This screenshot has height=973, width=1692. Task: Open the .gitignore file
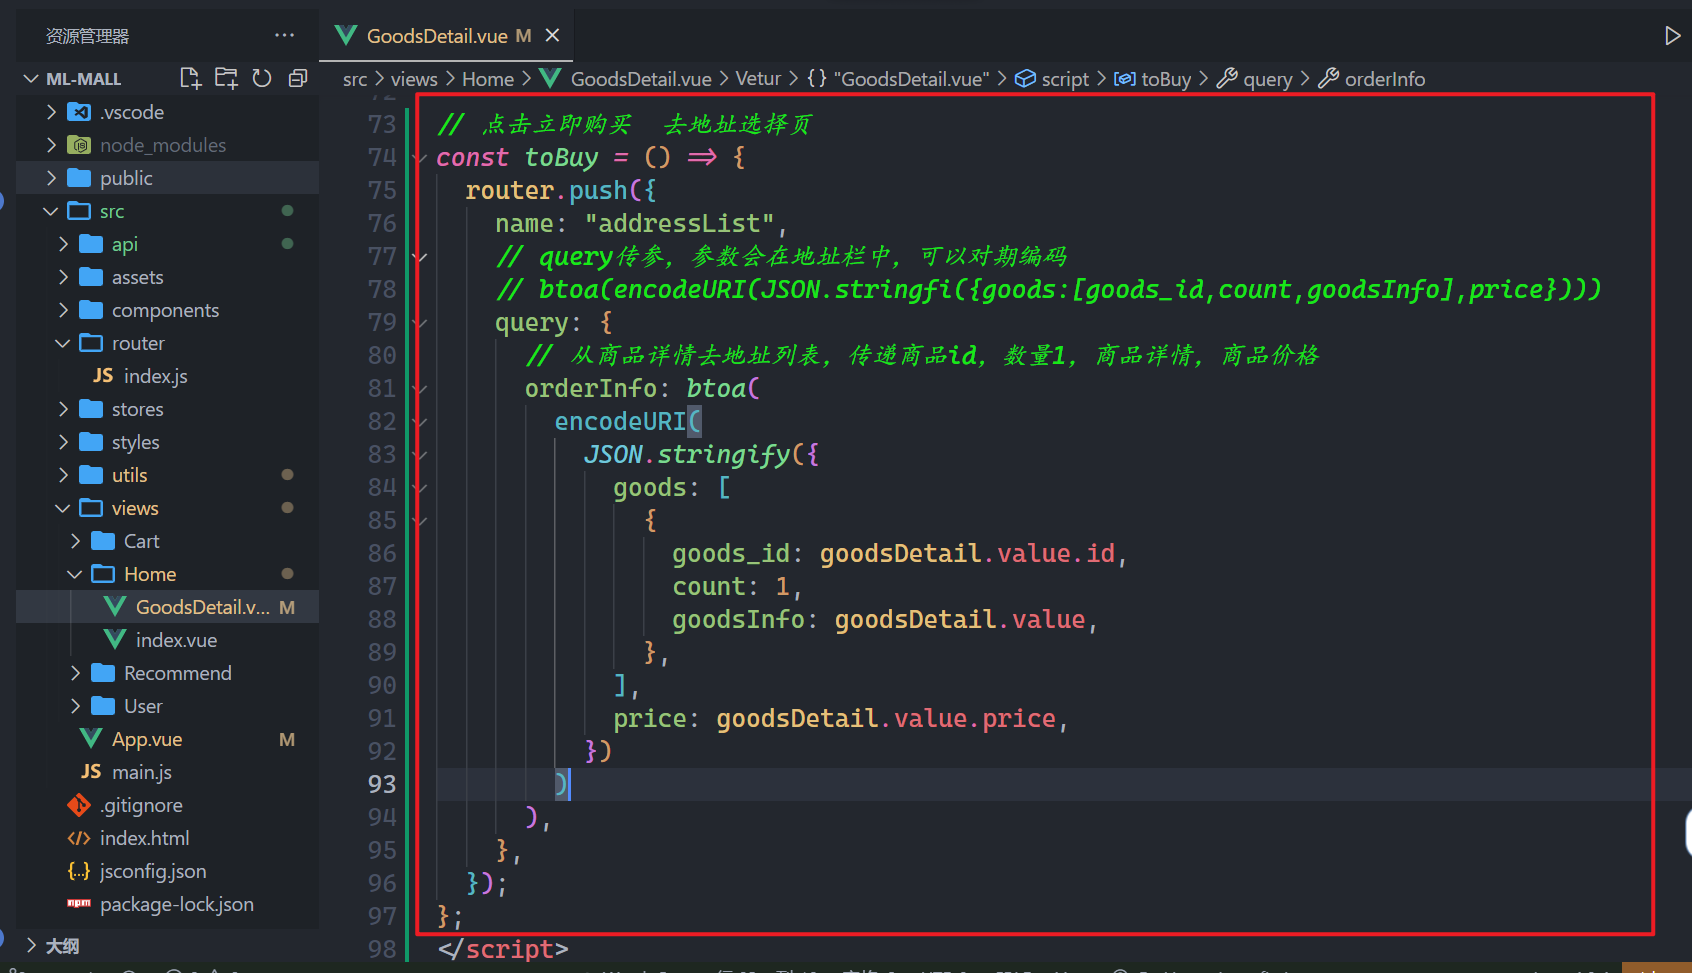[x=141, y=805]
